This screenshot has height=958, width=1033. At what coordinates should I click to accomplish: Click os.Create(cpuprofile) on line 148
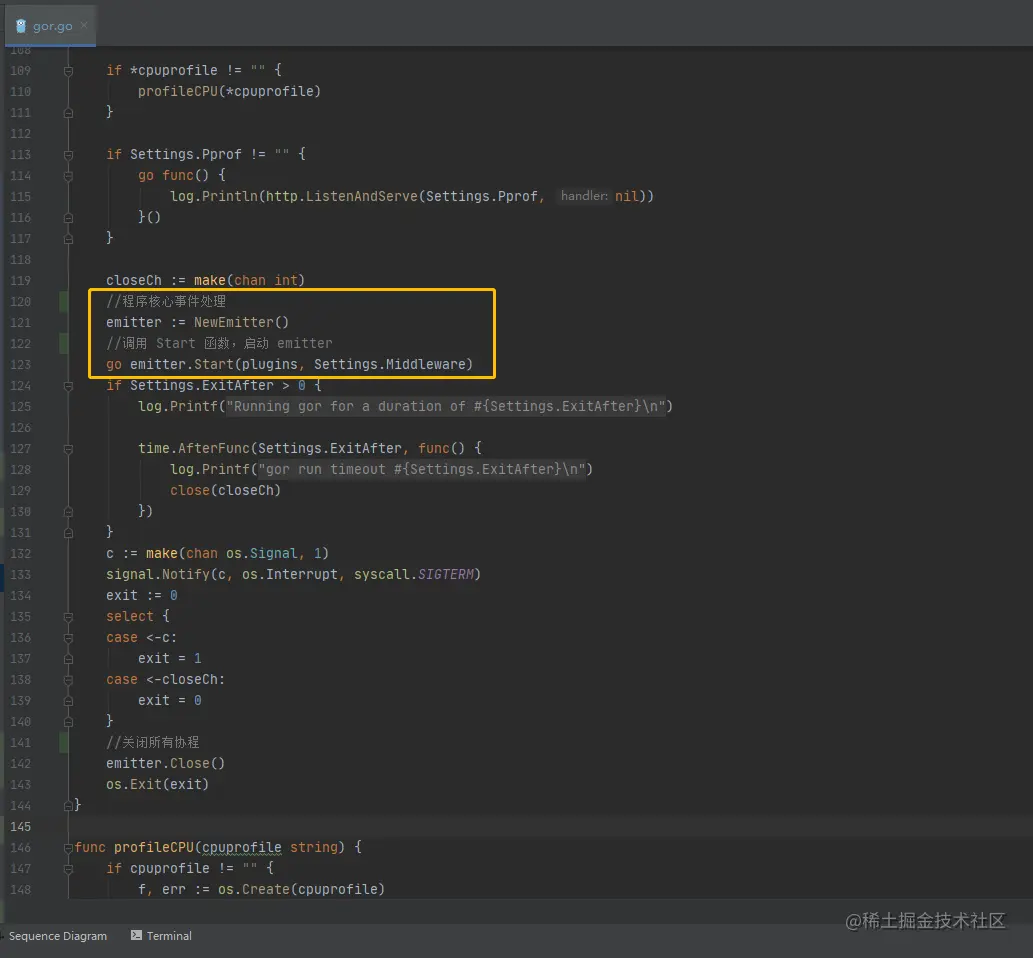tap(301, 889)
